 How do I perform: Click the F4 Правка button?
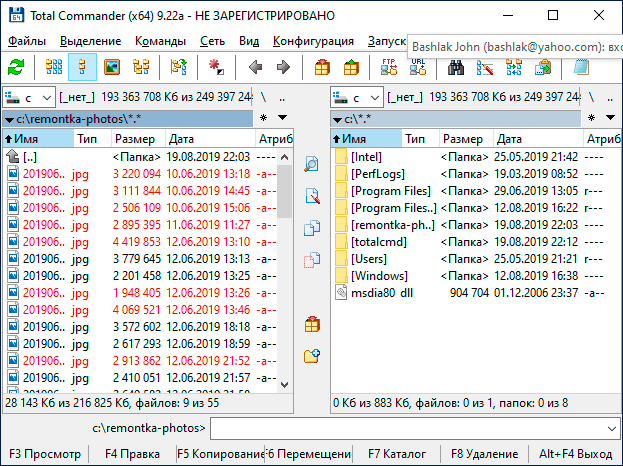pos(132,454)
